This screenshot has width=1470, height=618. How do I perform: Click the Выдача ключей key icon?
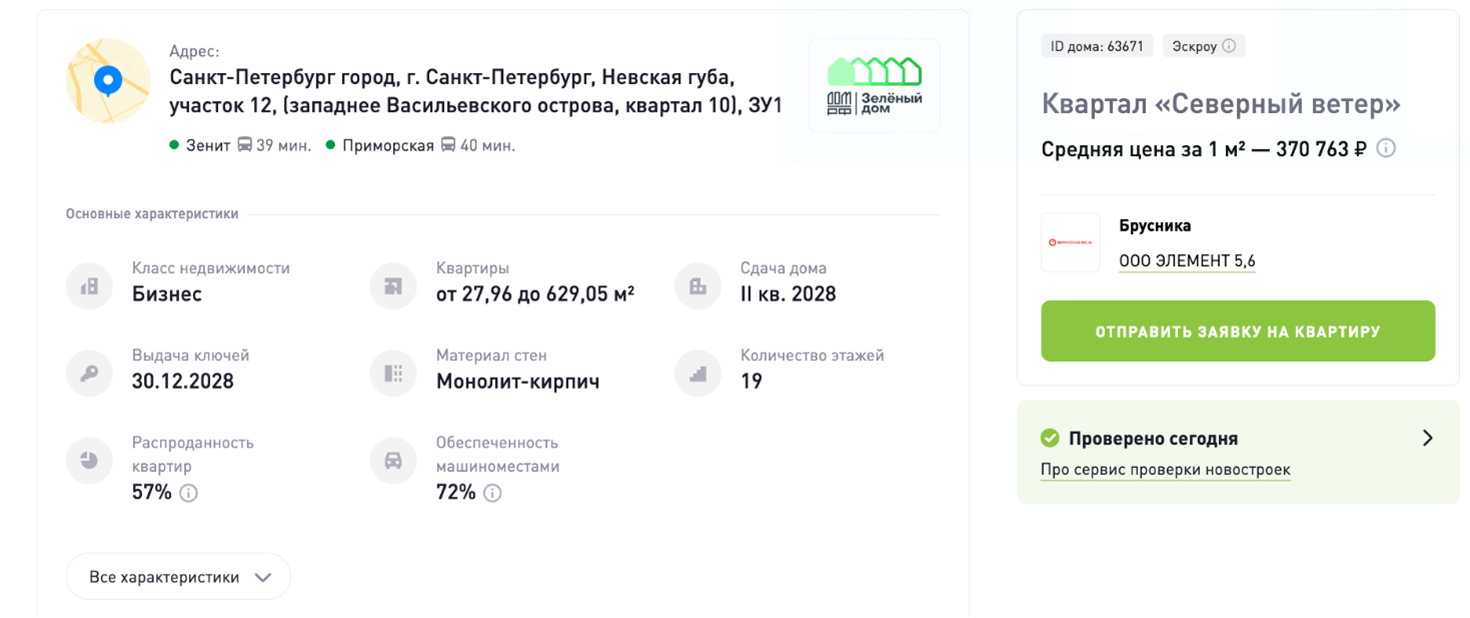tap(88, 373)
